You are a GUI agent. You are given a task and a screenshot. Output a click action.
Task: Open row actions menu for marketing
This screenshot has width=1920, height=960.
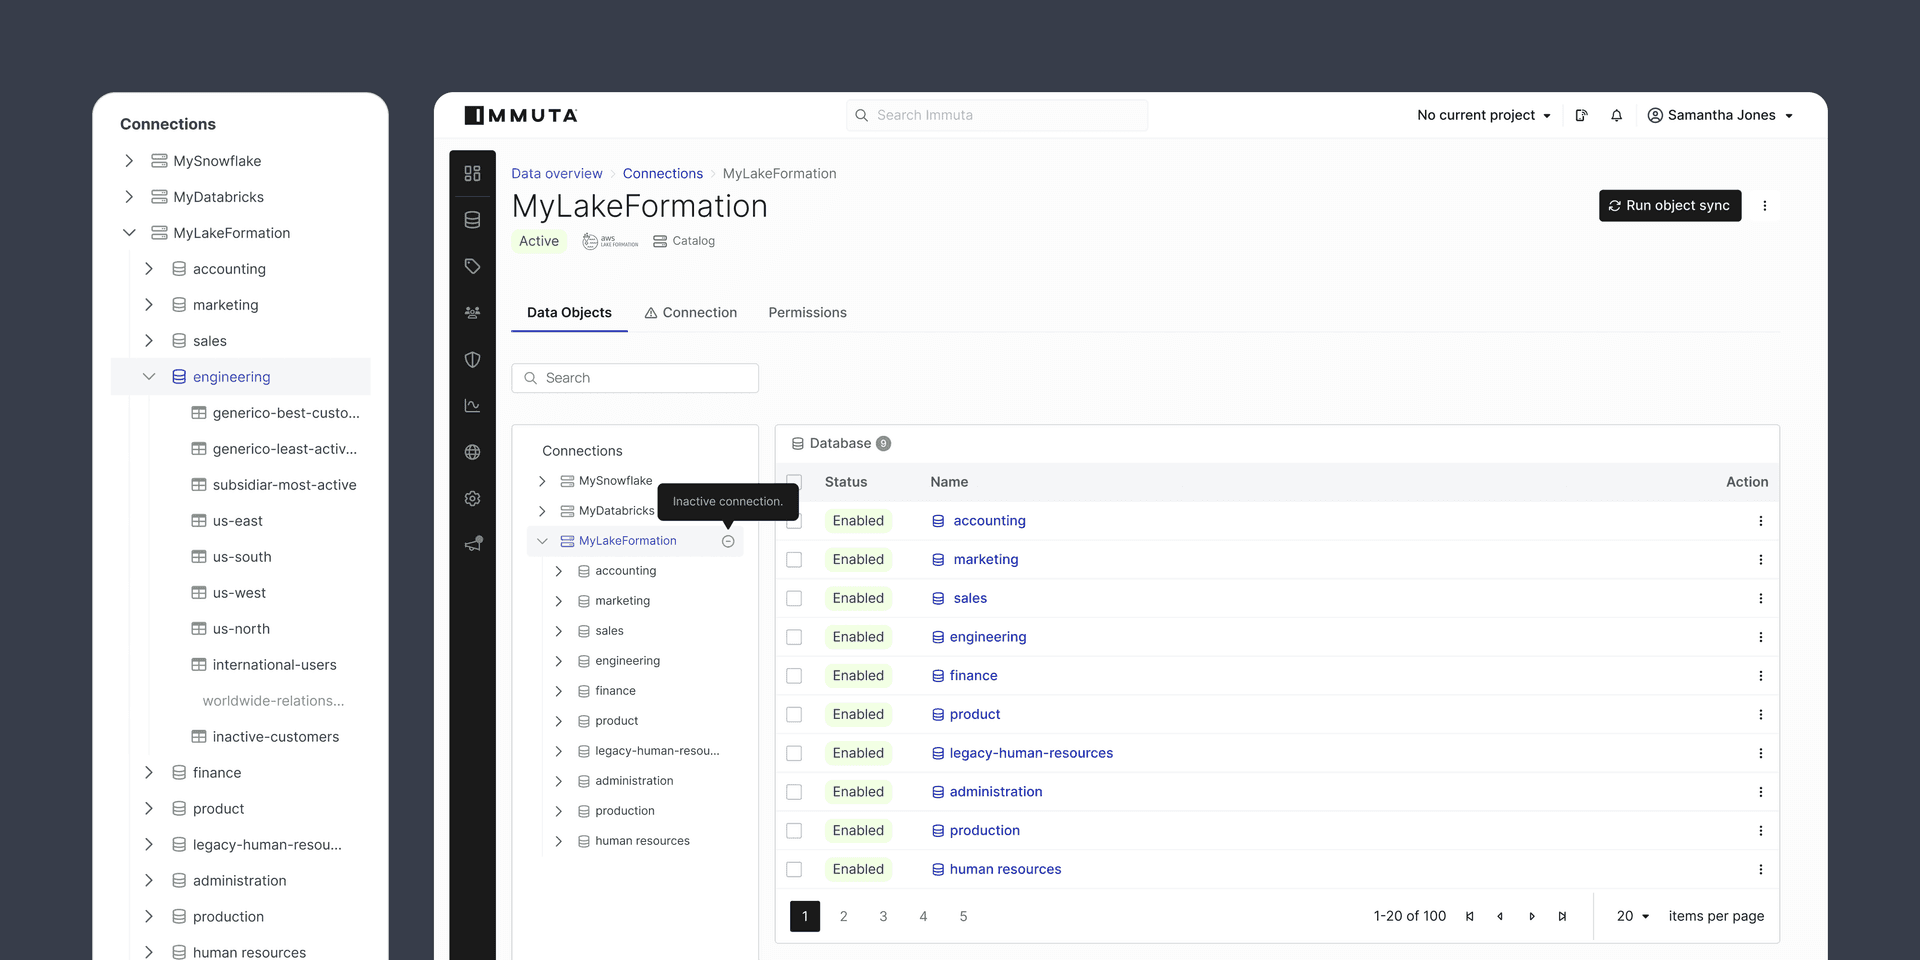pos(1761,560)
